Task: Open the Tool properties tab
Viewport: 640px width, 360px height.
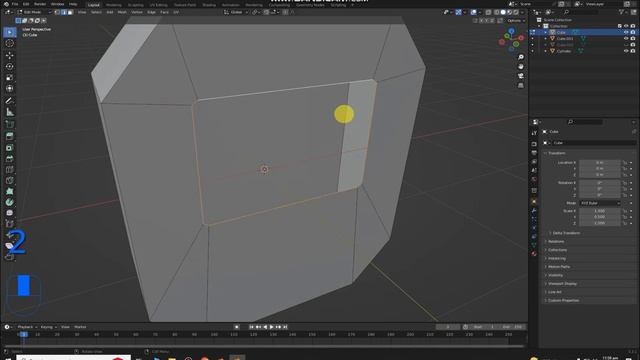Action: pos(534,133)
